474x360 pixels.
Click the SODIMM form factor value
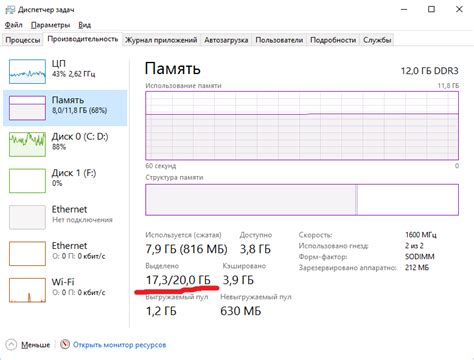pos(420,257)
